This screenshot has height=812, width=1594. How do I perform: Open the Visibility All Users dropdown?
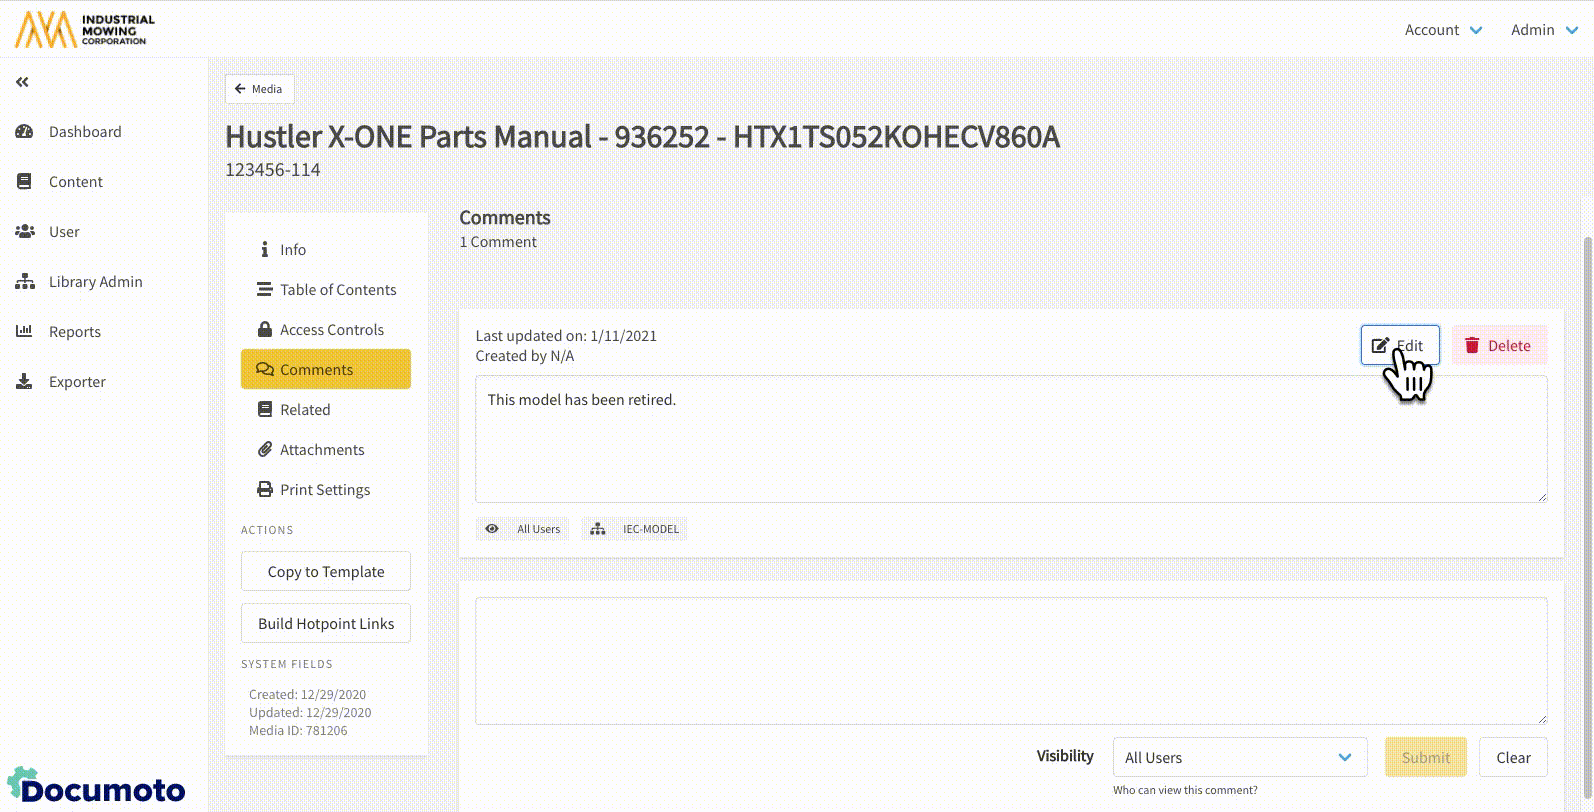click(x=1239, y=758)
